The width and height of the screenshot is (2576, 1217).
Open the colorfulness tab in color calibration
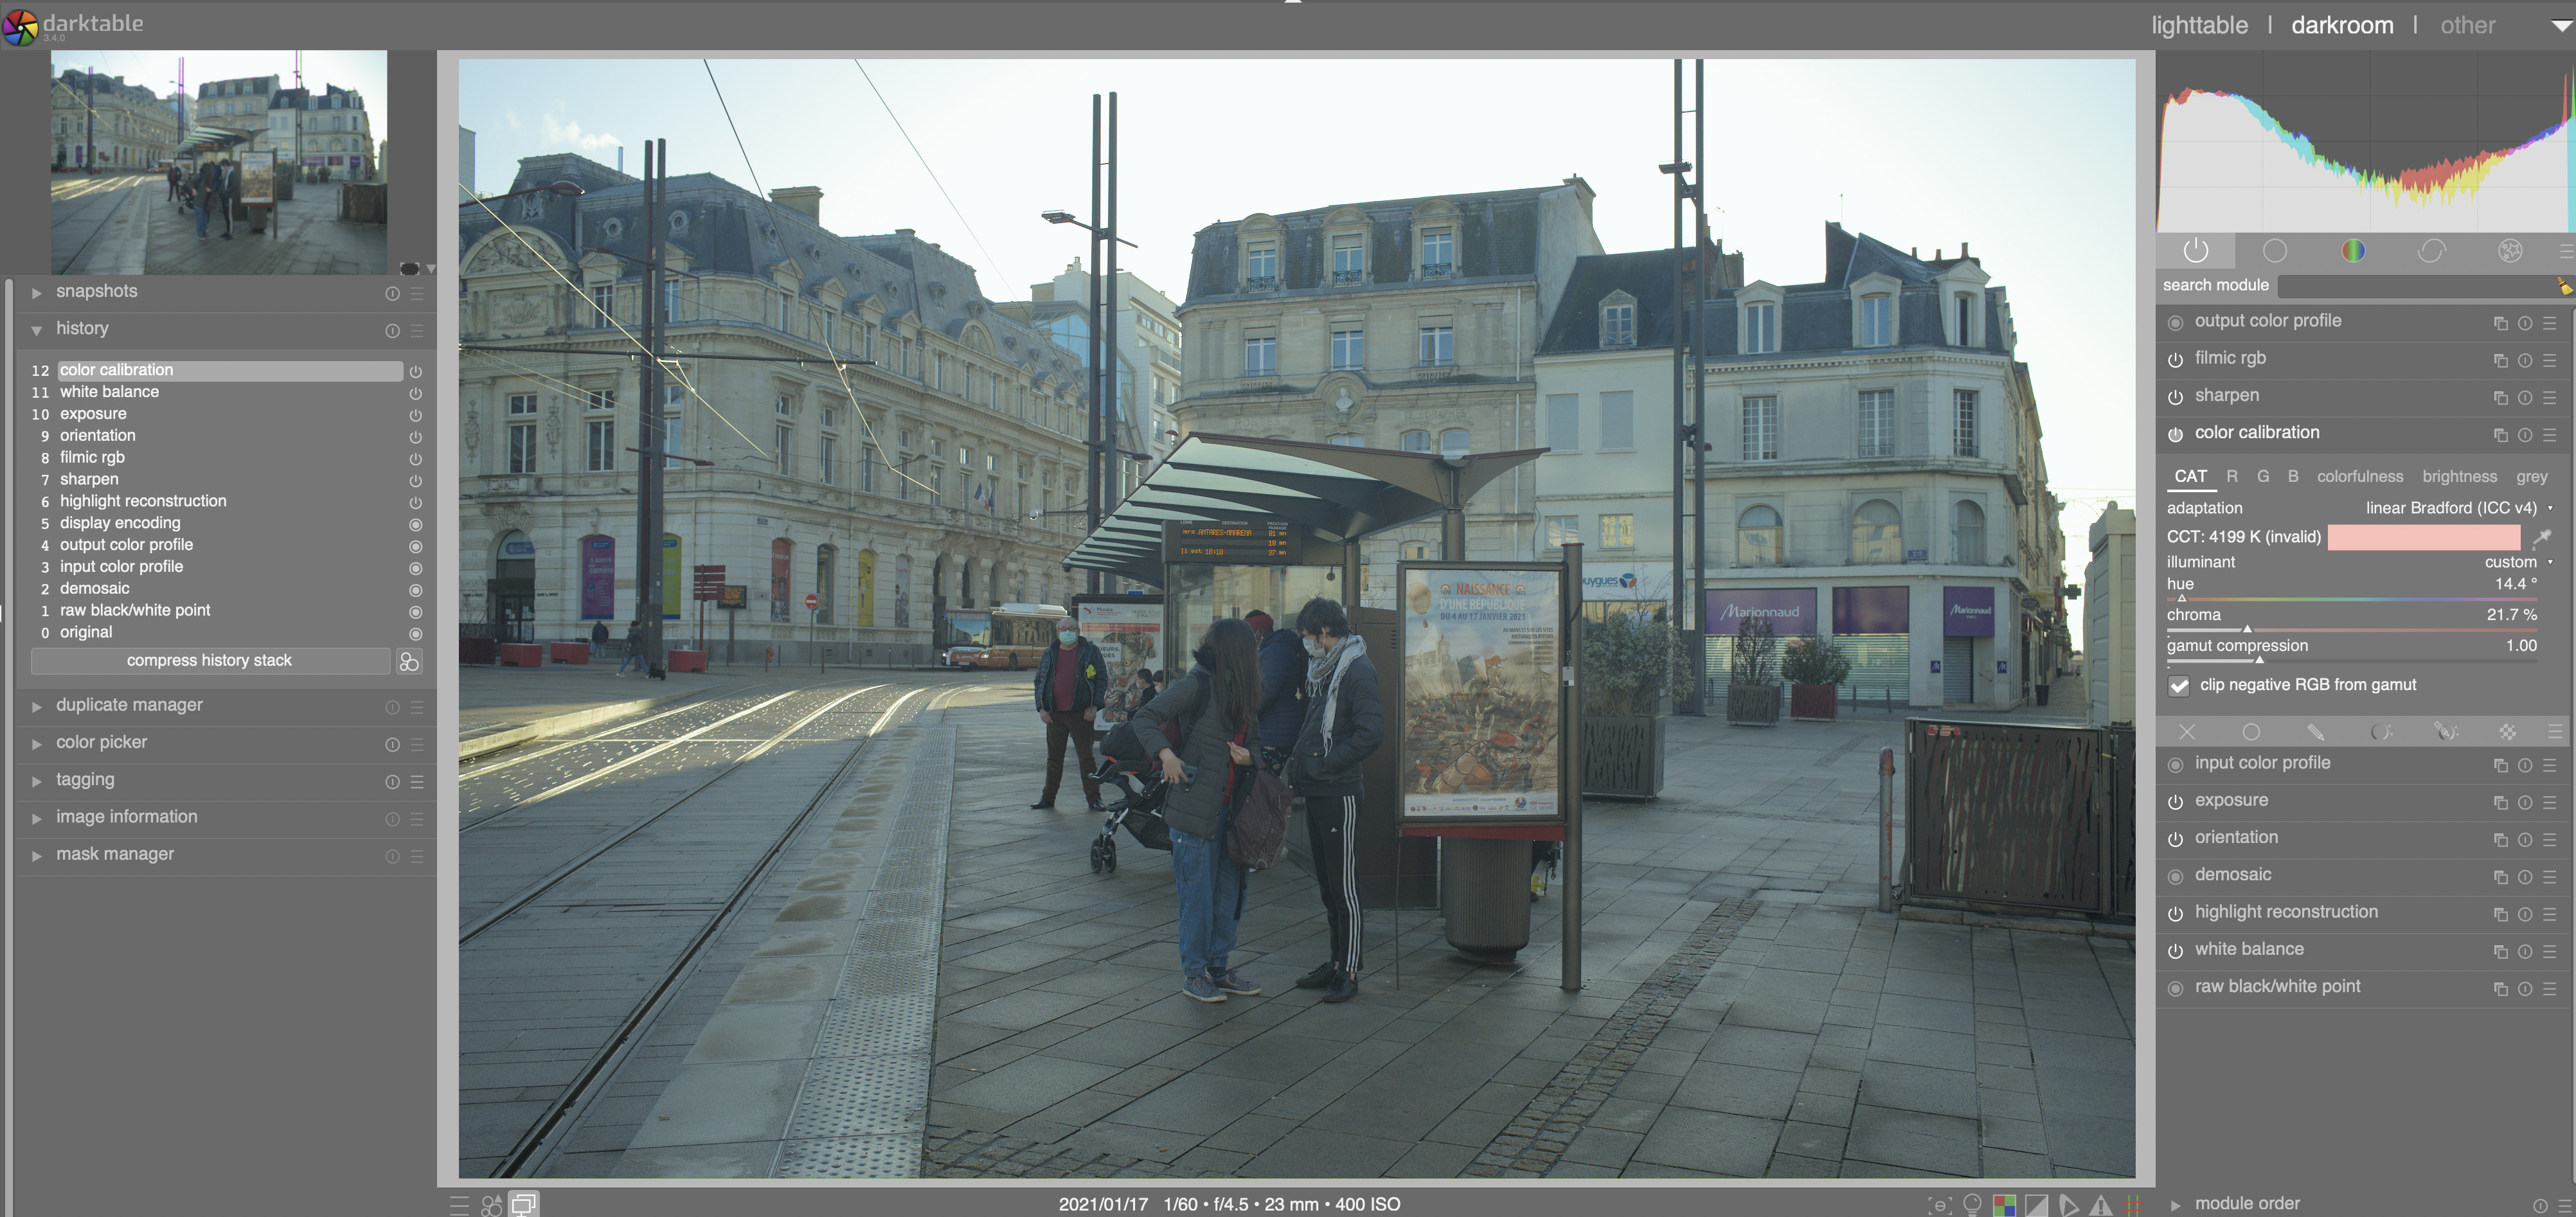(x=2359, y=477)
